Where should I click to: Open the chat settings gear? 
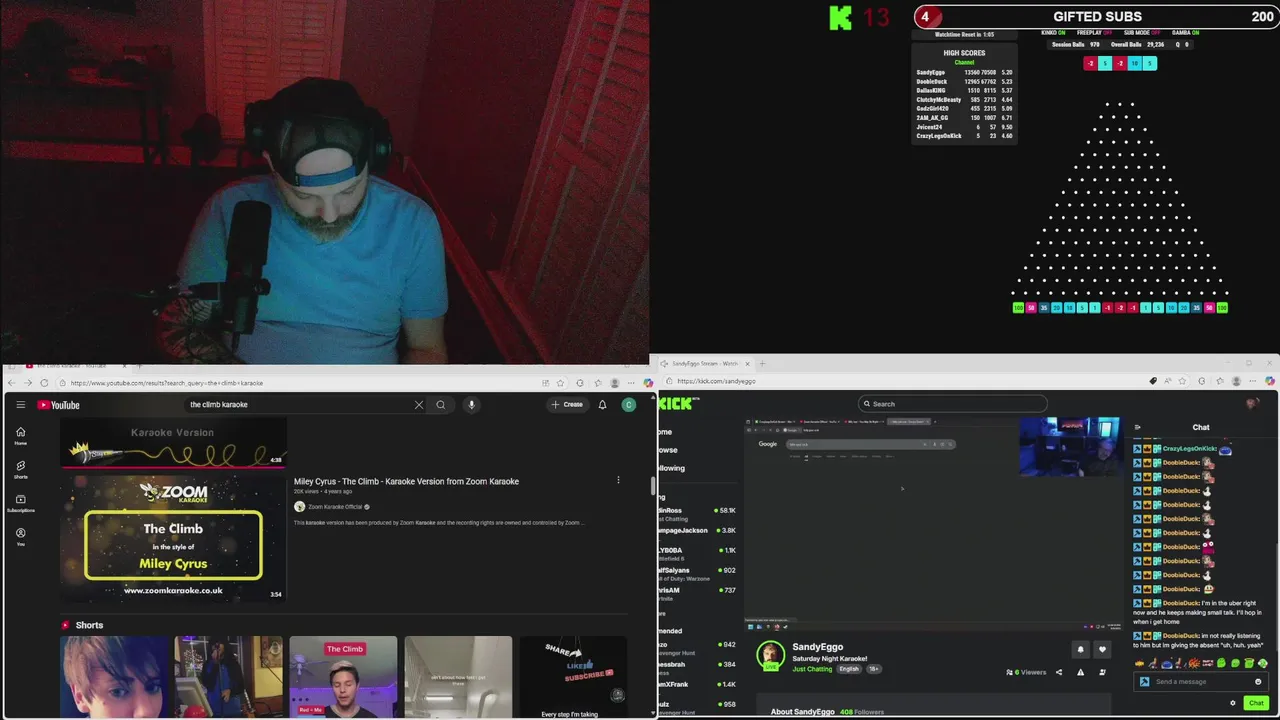coord(1232,703)
